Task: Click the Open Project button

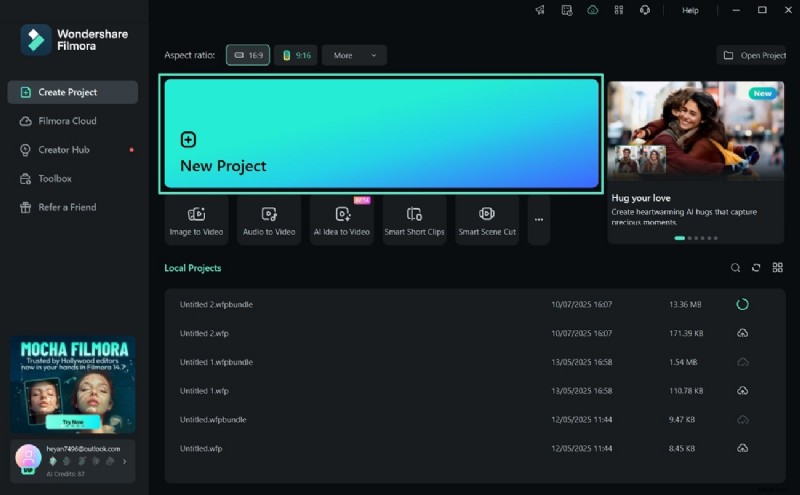Action: pyautogui.click(x=755, y=55)
